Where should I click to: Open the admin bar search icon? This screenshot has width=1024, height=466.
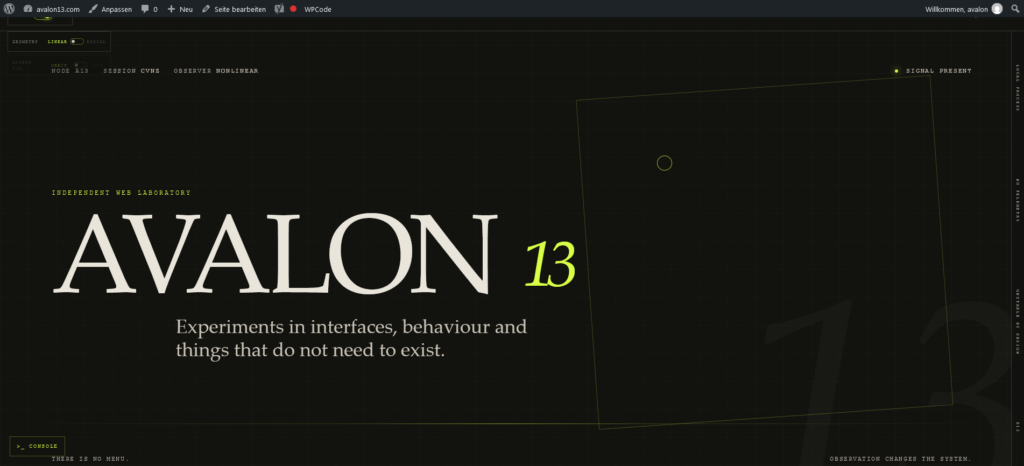pyautogui.click(x=1015, y=9)
